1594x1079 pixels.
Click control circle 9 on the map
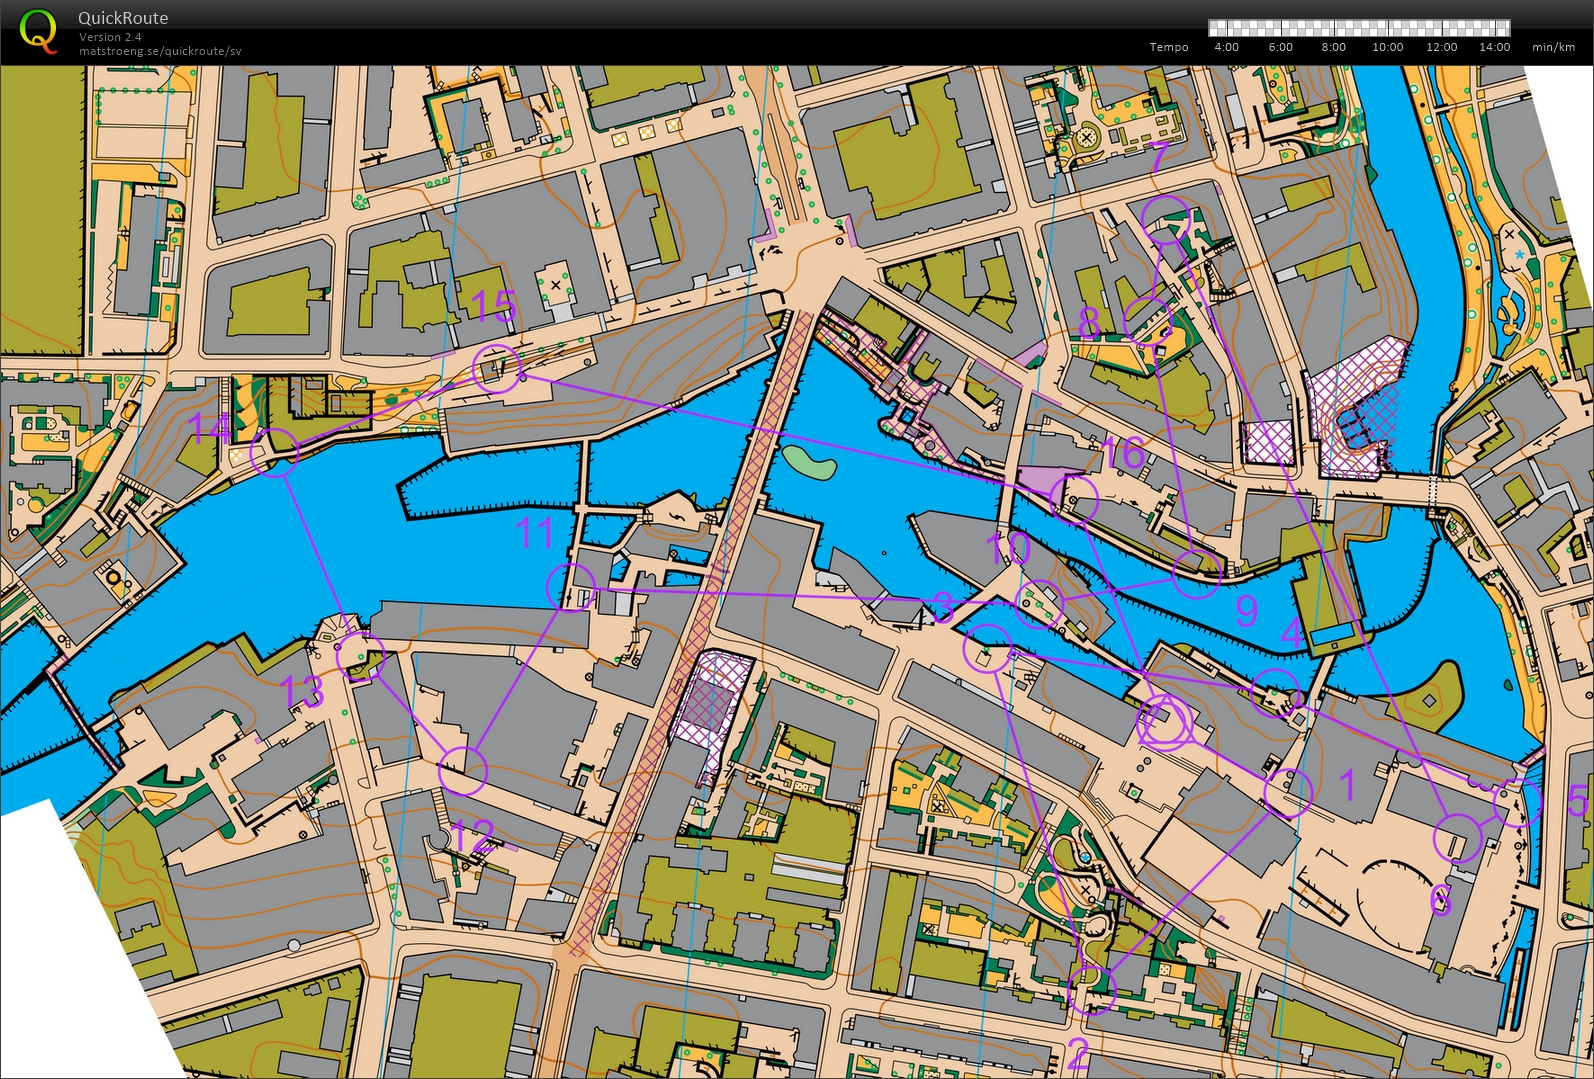1196,573
